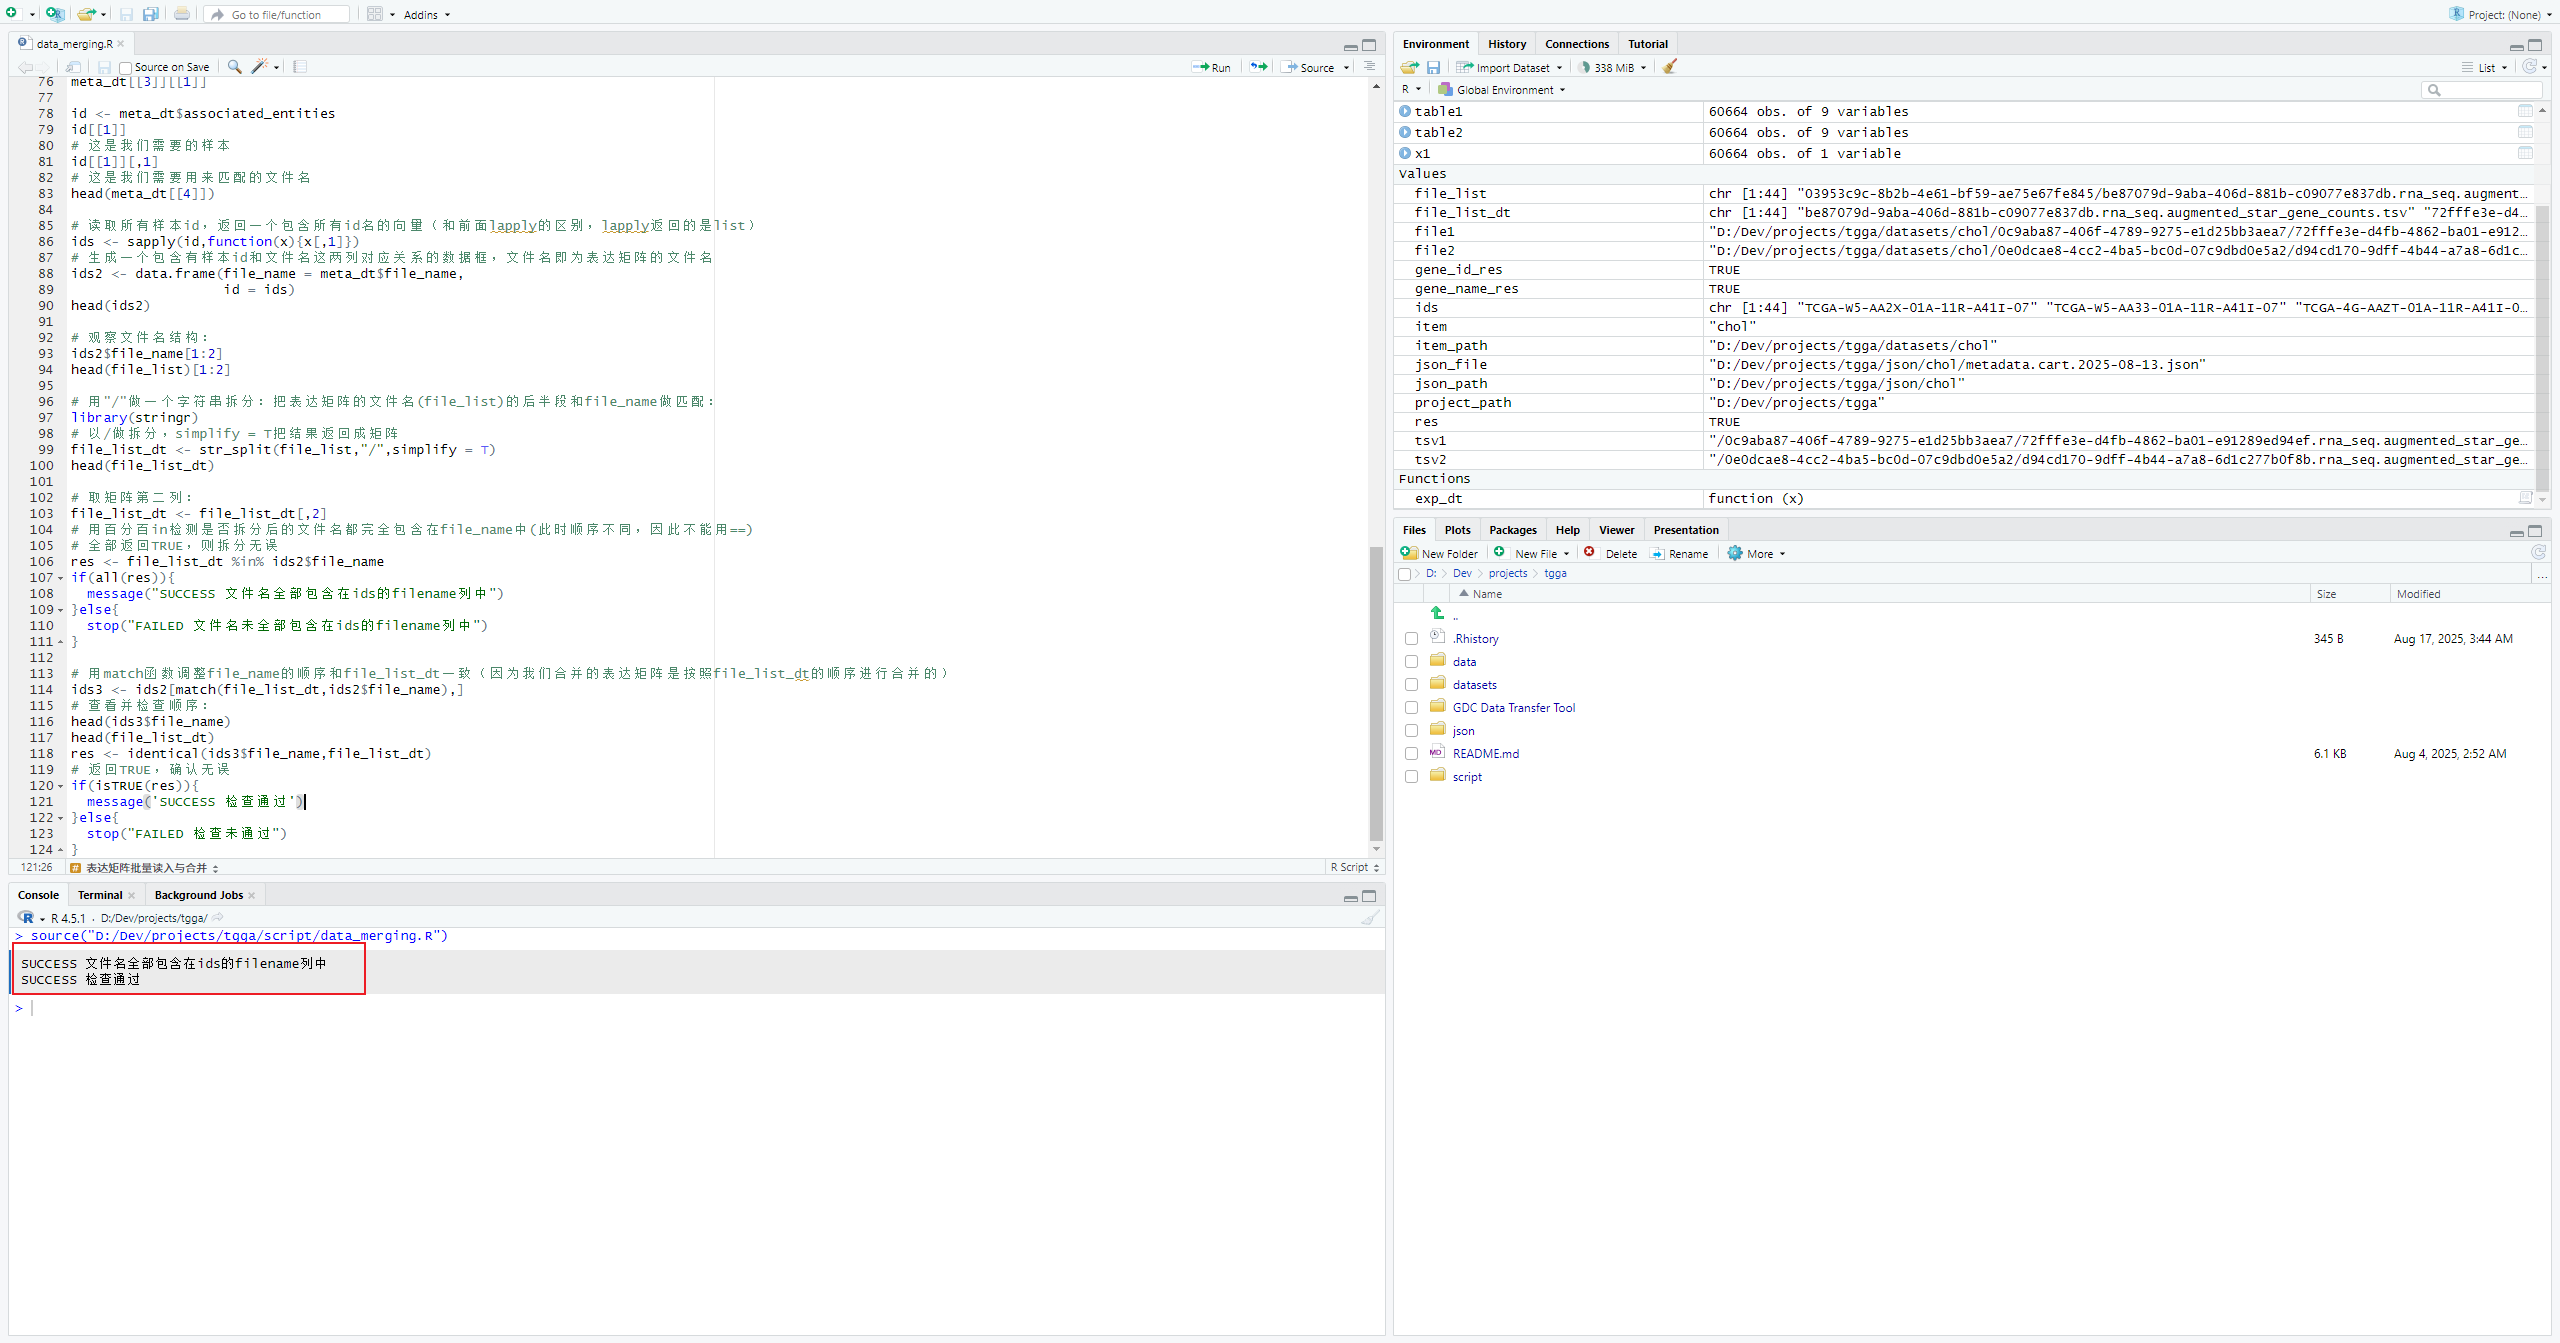
Task: Open code tools magic wand
Action: click(260, 67)
